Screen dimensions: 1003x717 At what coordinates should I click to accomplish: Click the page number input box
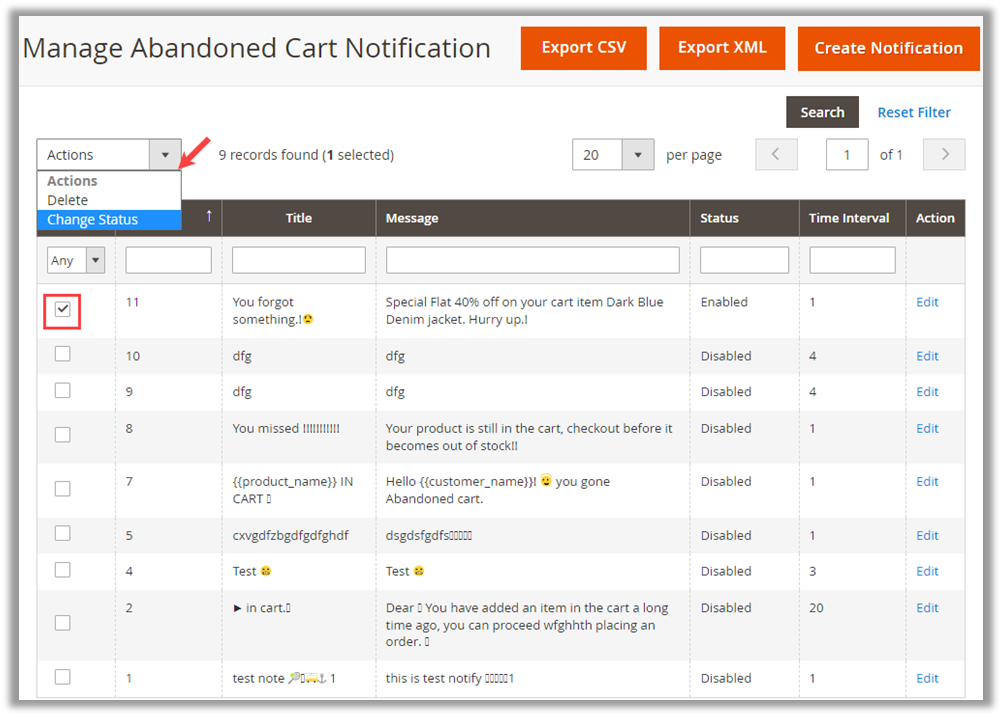pos(847,155)
